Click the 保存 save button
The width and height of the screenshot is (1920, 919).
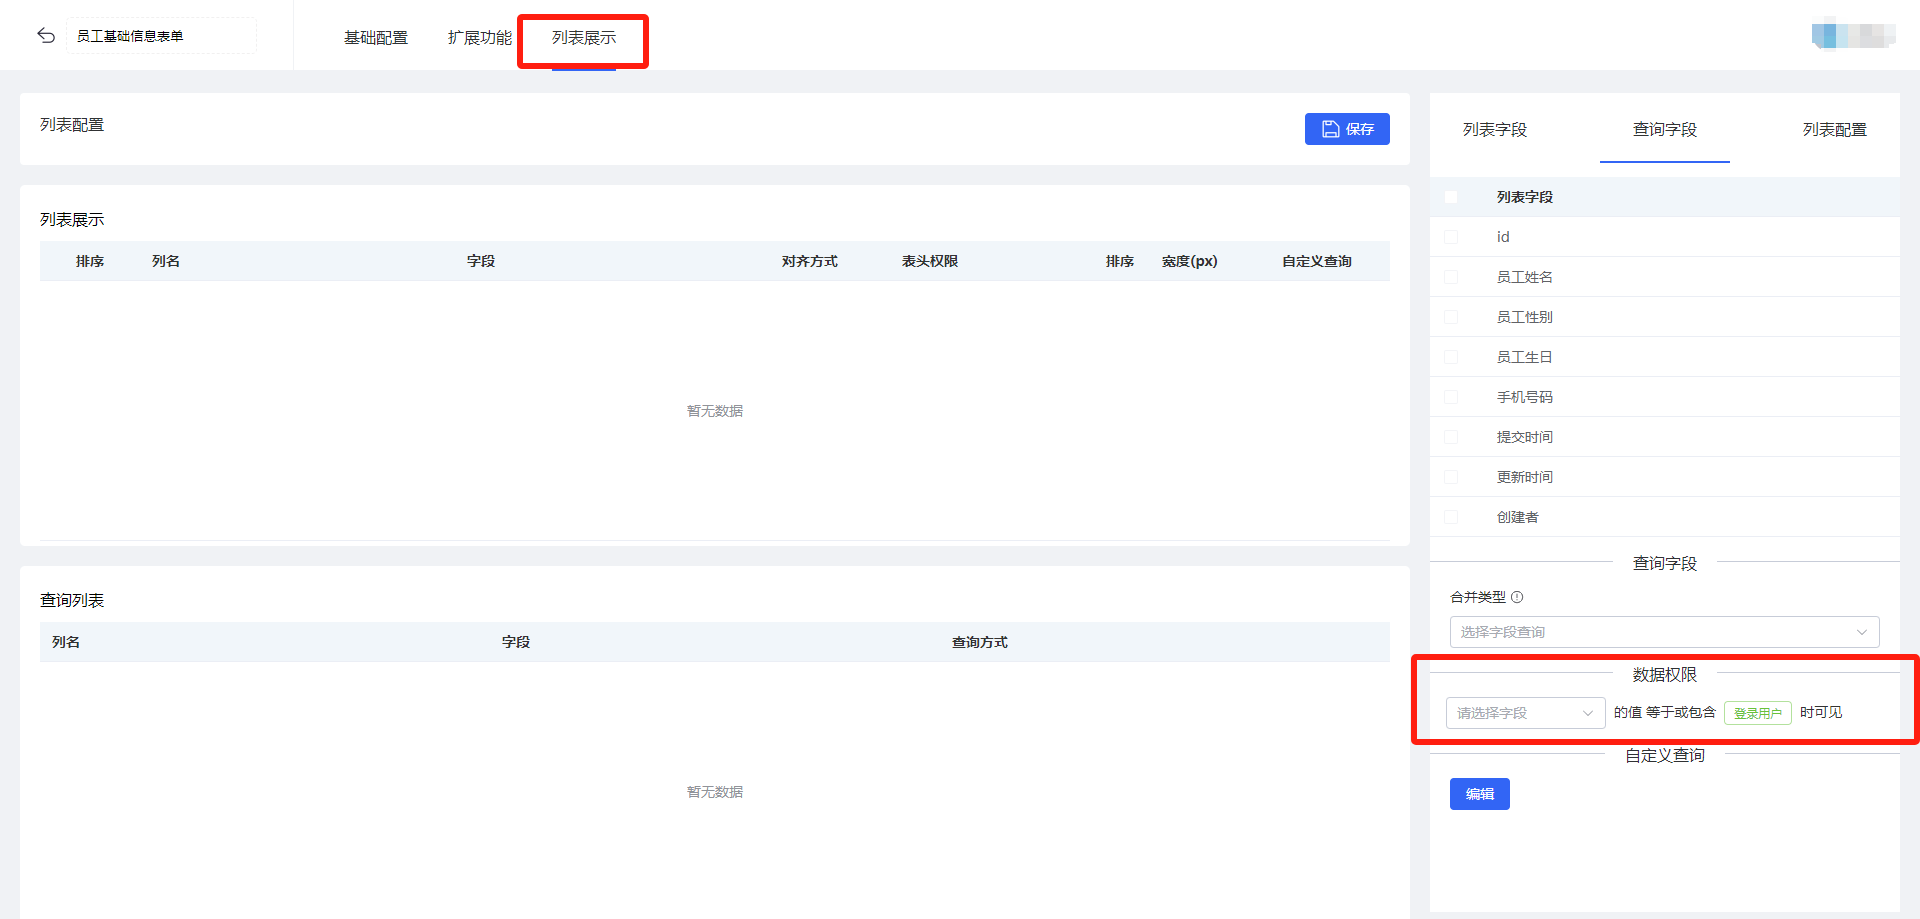1346,129
